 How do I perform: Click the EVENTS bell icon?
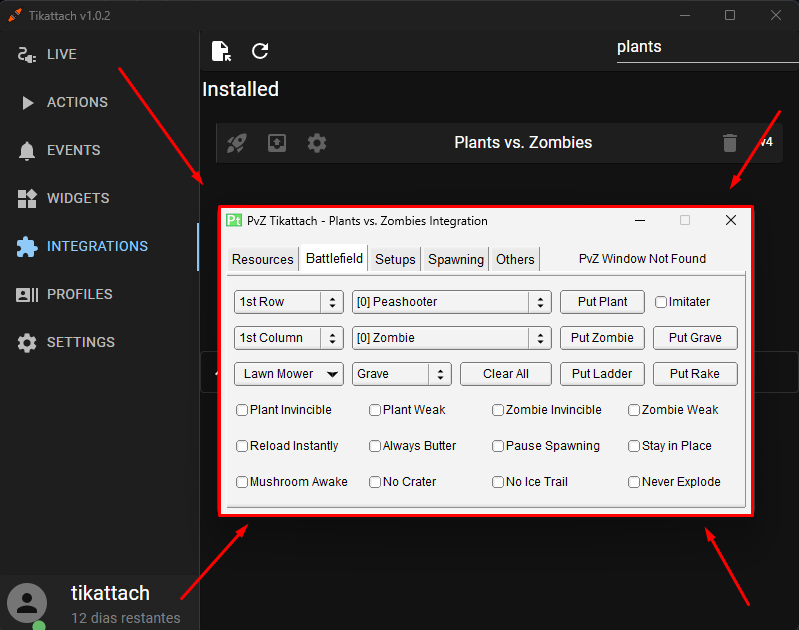pos(26,151)
